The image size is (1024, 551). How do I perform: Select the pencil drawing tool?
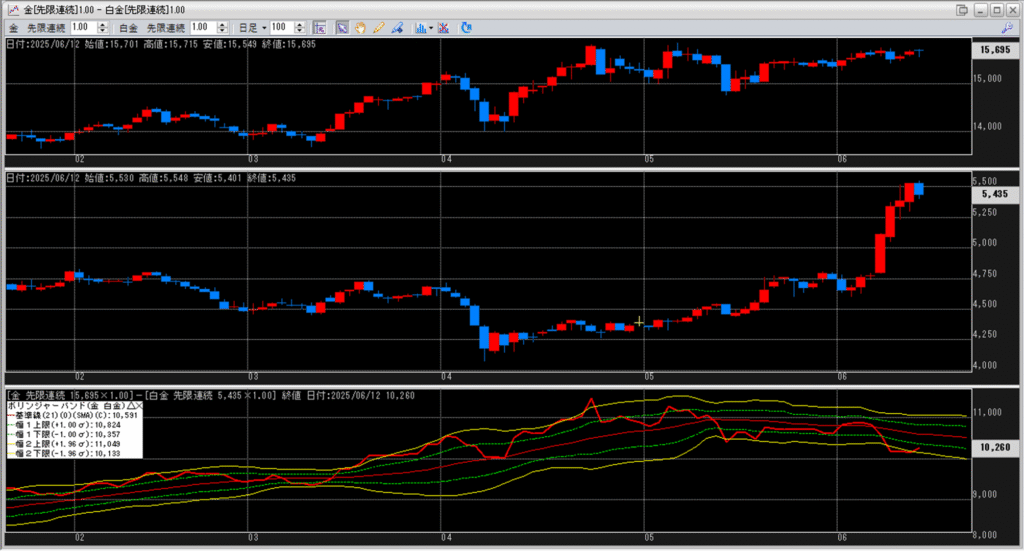point(379,27)
